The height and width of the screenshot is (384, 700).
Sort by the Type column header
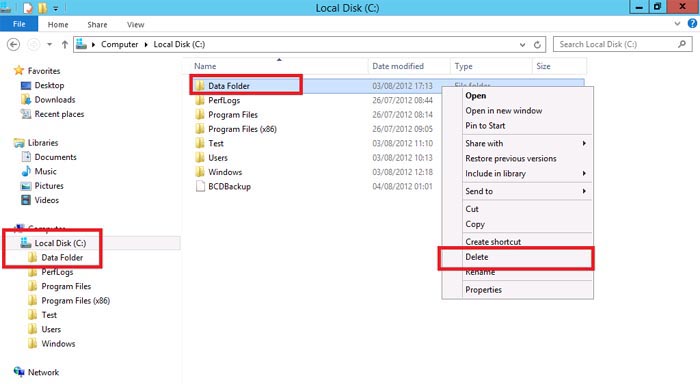(463, 66)
